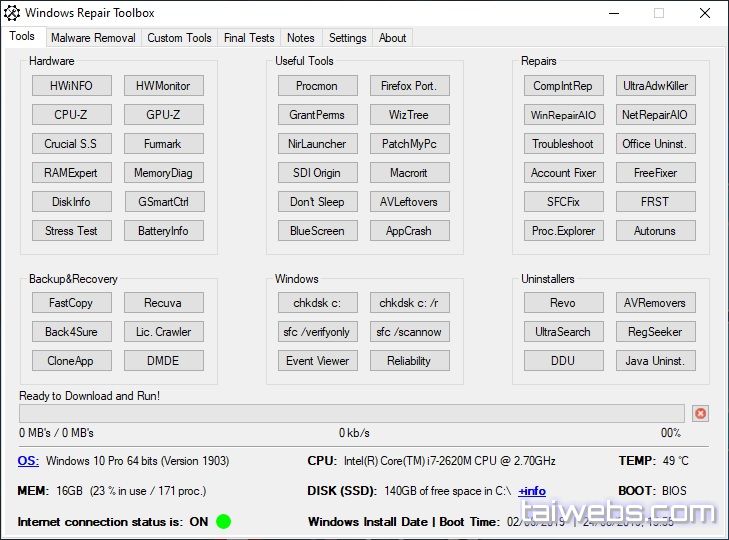Click the app icon in title bar

[x=12, y=13]
